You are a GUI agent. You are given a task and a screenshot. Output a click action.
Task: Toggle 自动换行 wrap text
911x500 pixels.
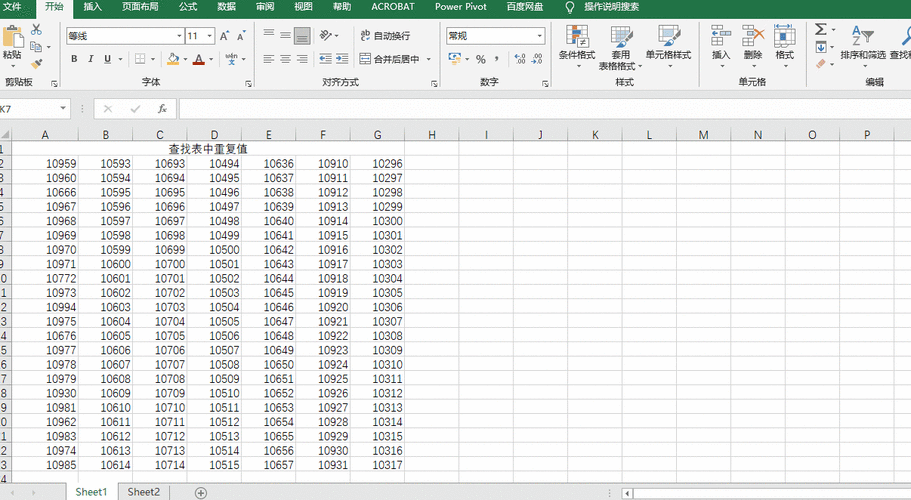click(385, 35)
